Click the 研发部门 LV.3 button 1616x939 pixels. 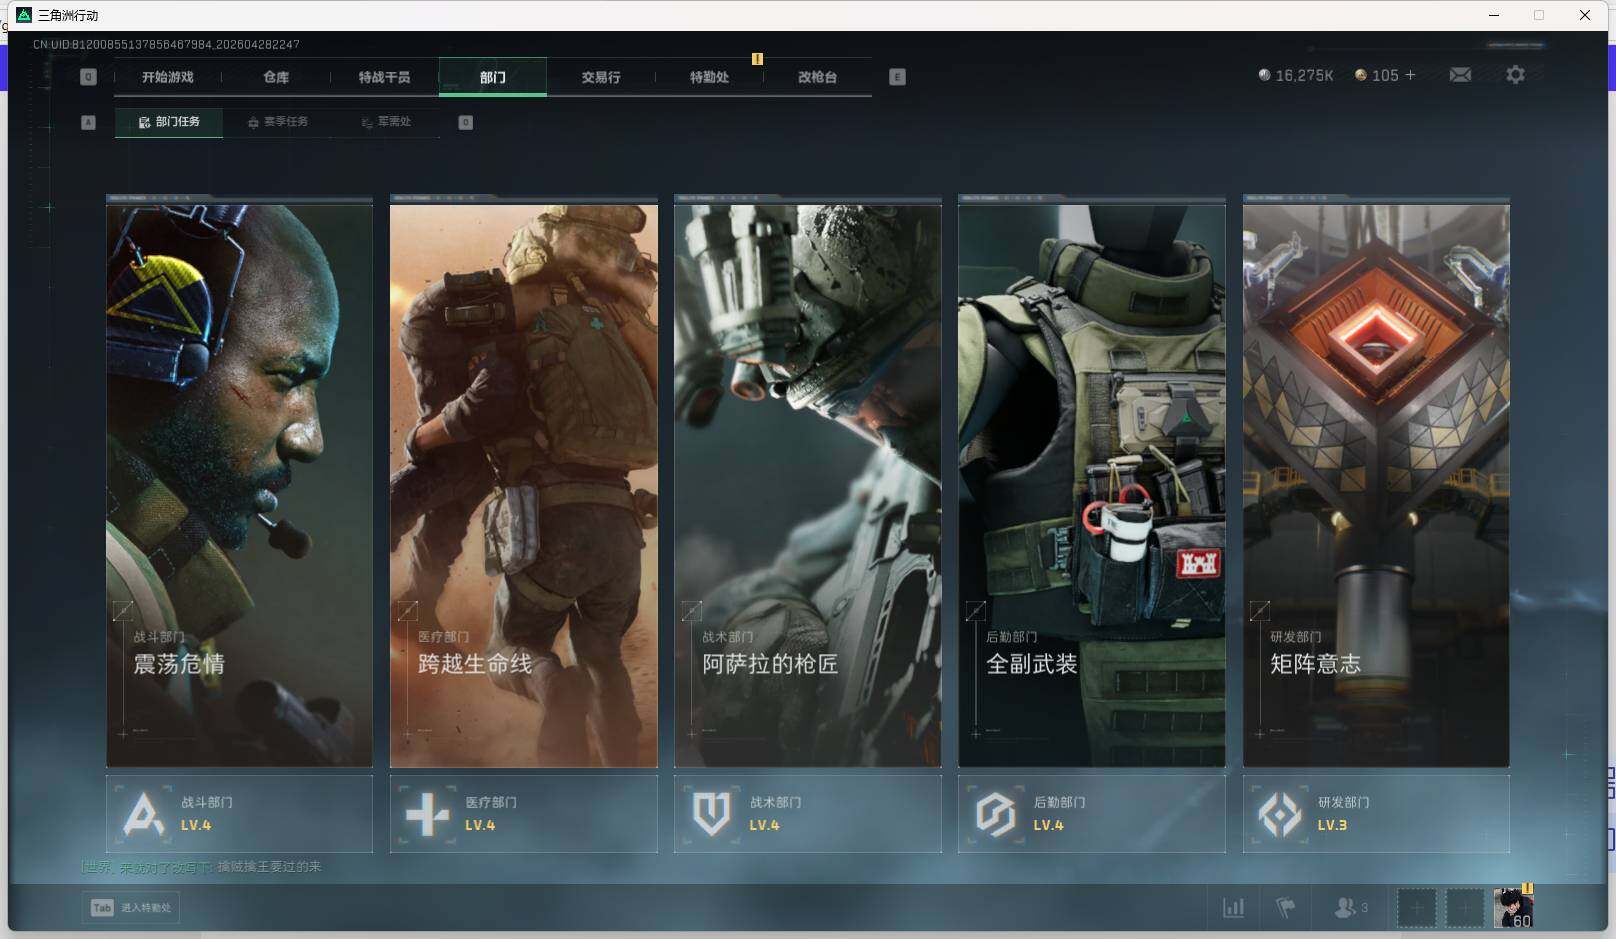point(1376,814)
